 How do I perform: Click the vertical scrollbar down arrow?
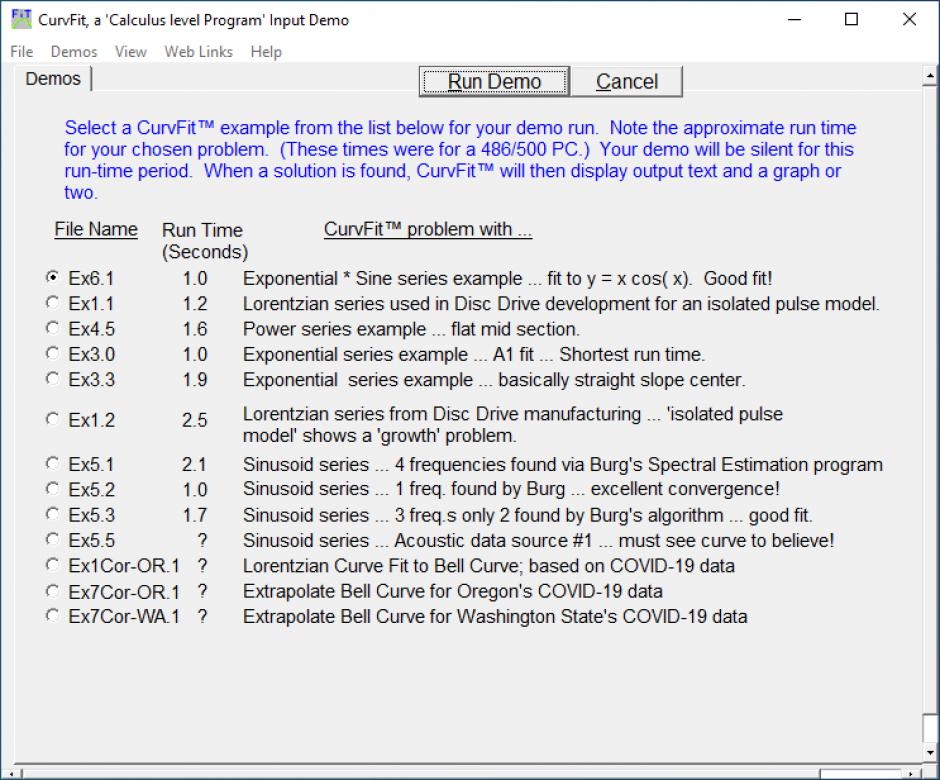point(930,752)
